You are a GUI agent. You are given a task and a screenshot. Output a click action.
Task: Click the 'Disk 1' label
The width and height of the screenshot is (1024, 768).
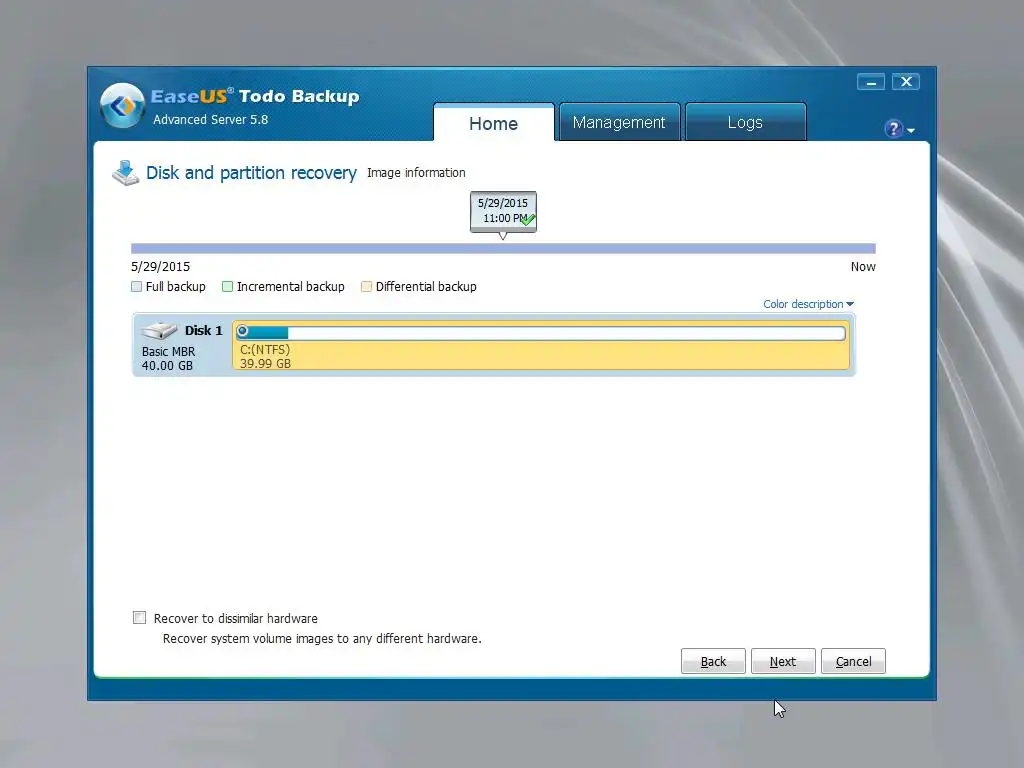tap(204, 330)
